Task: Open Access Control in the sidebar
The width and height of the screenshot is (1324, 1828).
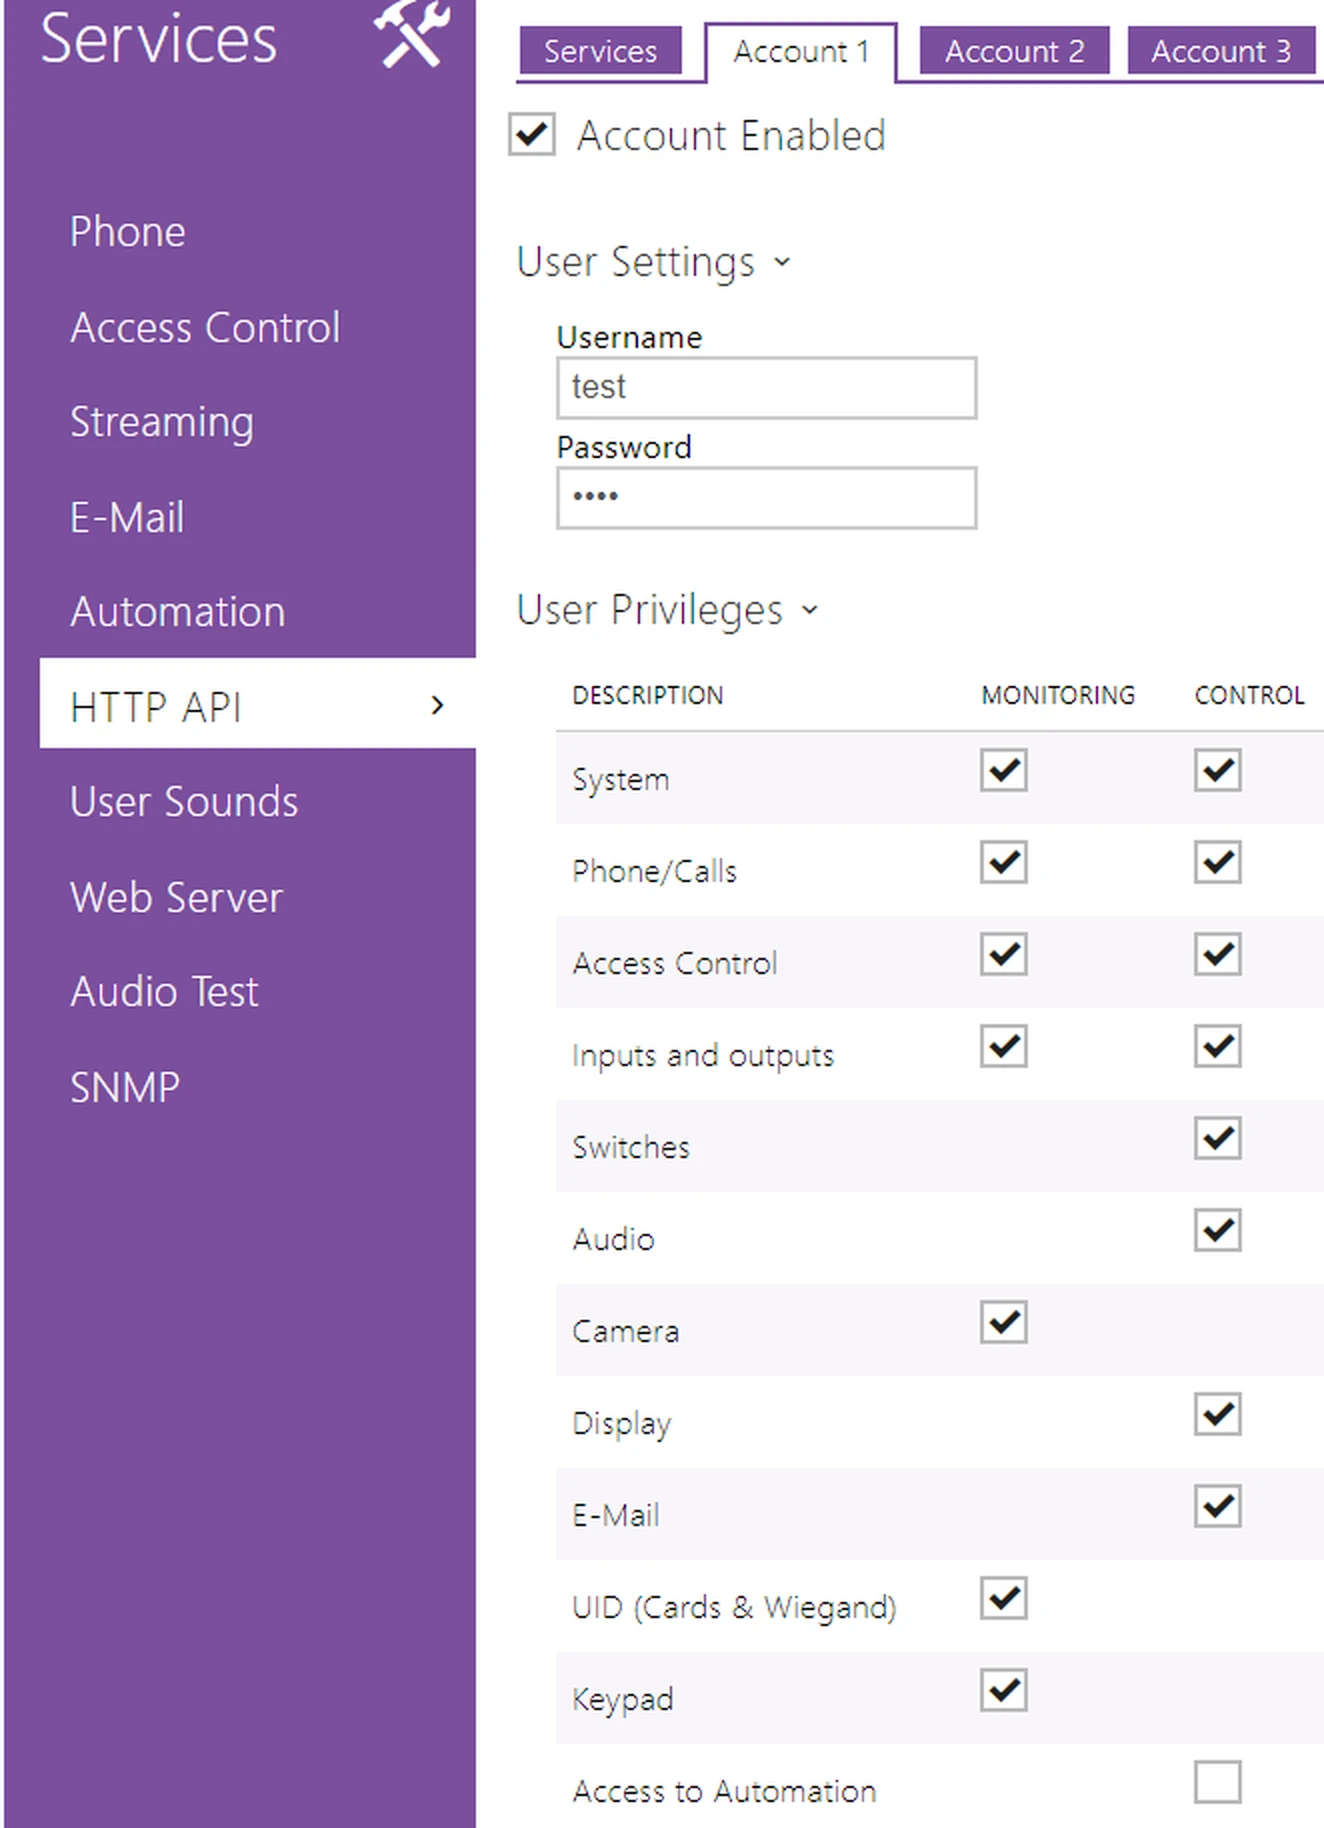Action: click(205, 327)
